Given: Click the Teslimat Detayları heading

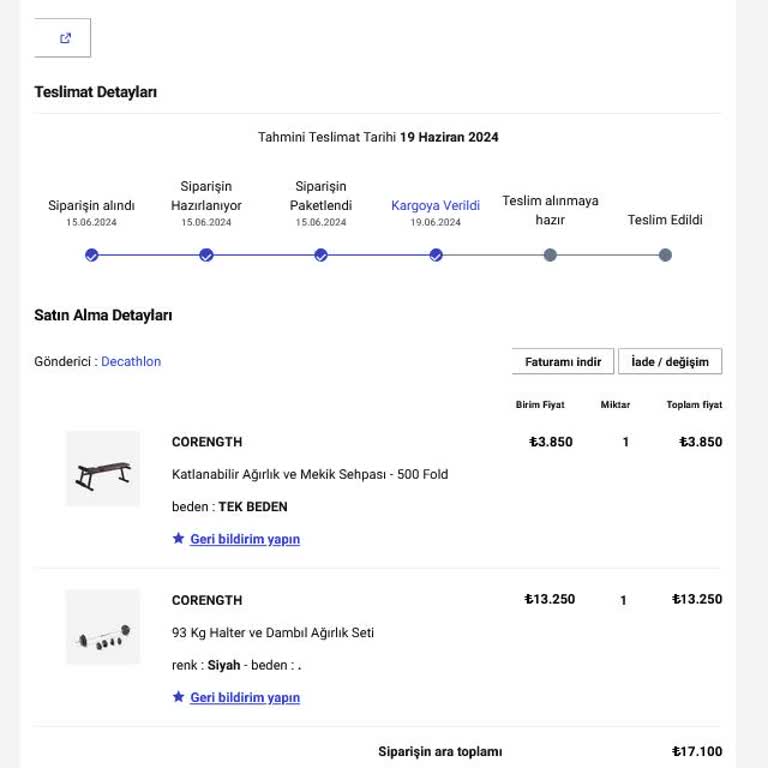Looking at the screenshot, I should [96, 92].
